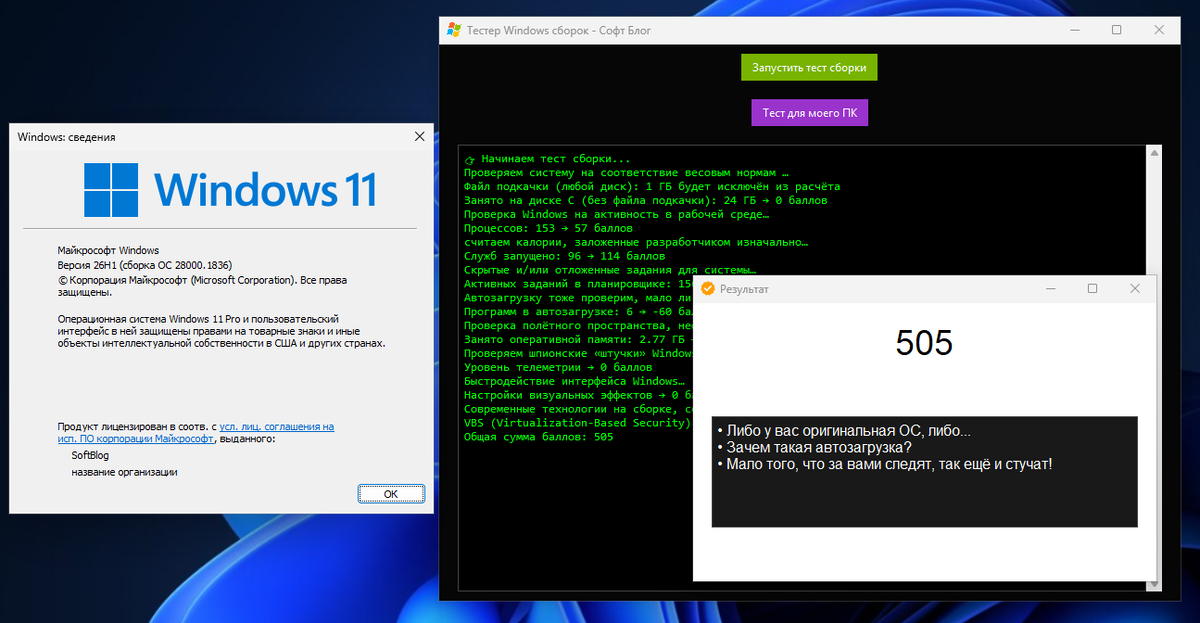Click the log line "Общая сумма баллов: 505"
This screenshot has height=623, width=1200.
click(x=538, y=437)
